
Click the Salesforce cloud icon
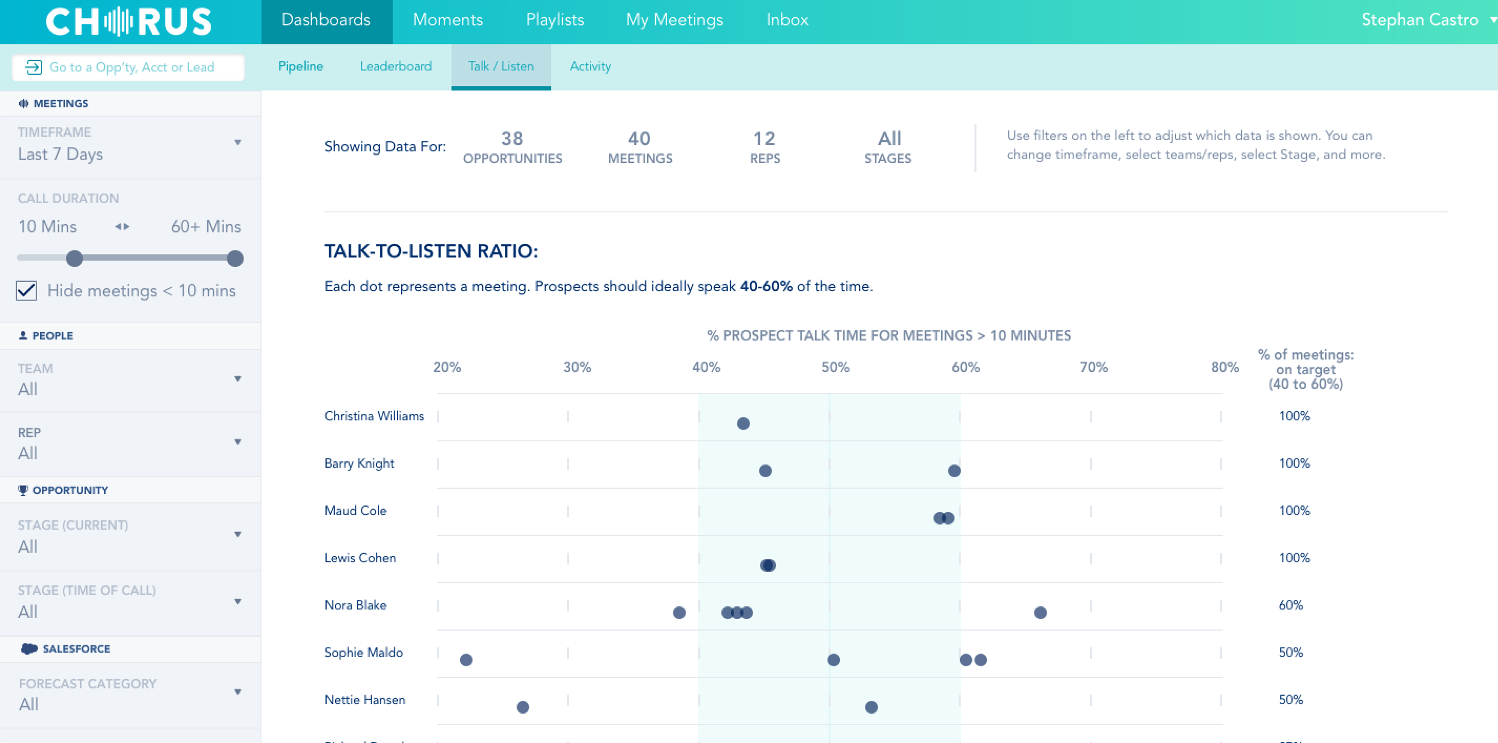pos(27,648)
